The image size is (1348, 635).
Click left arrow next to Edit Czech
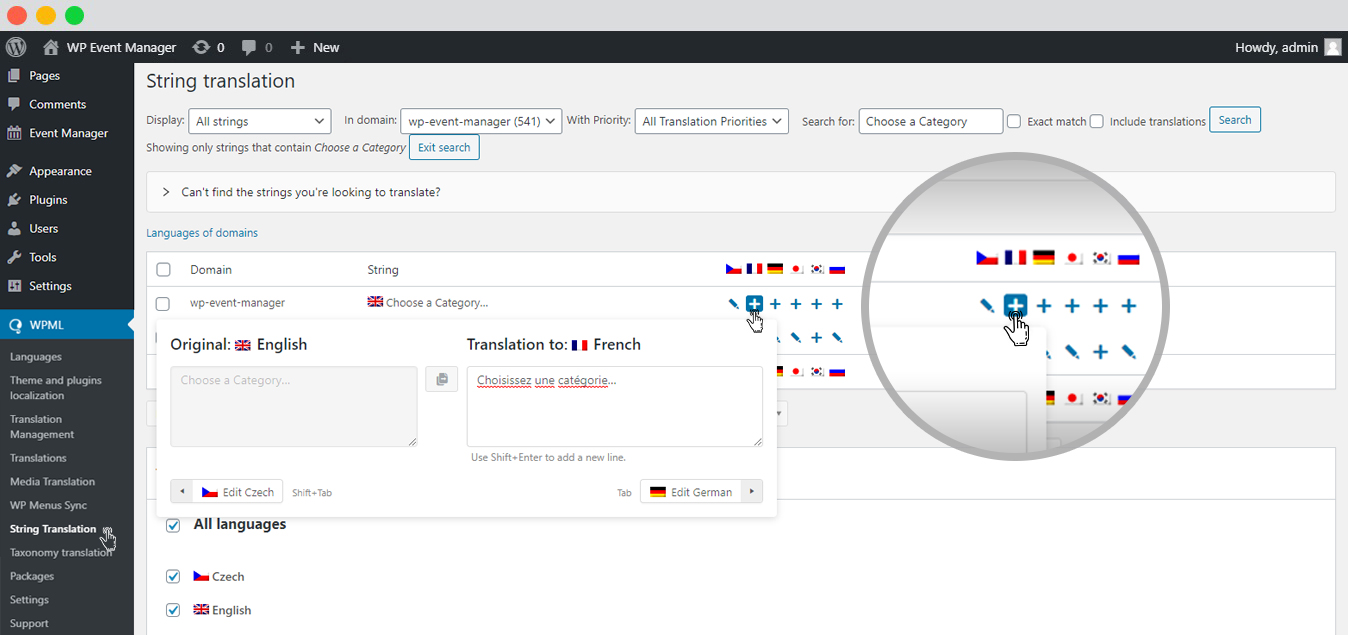[182, 492]
